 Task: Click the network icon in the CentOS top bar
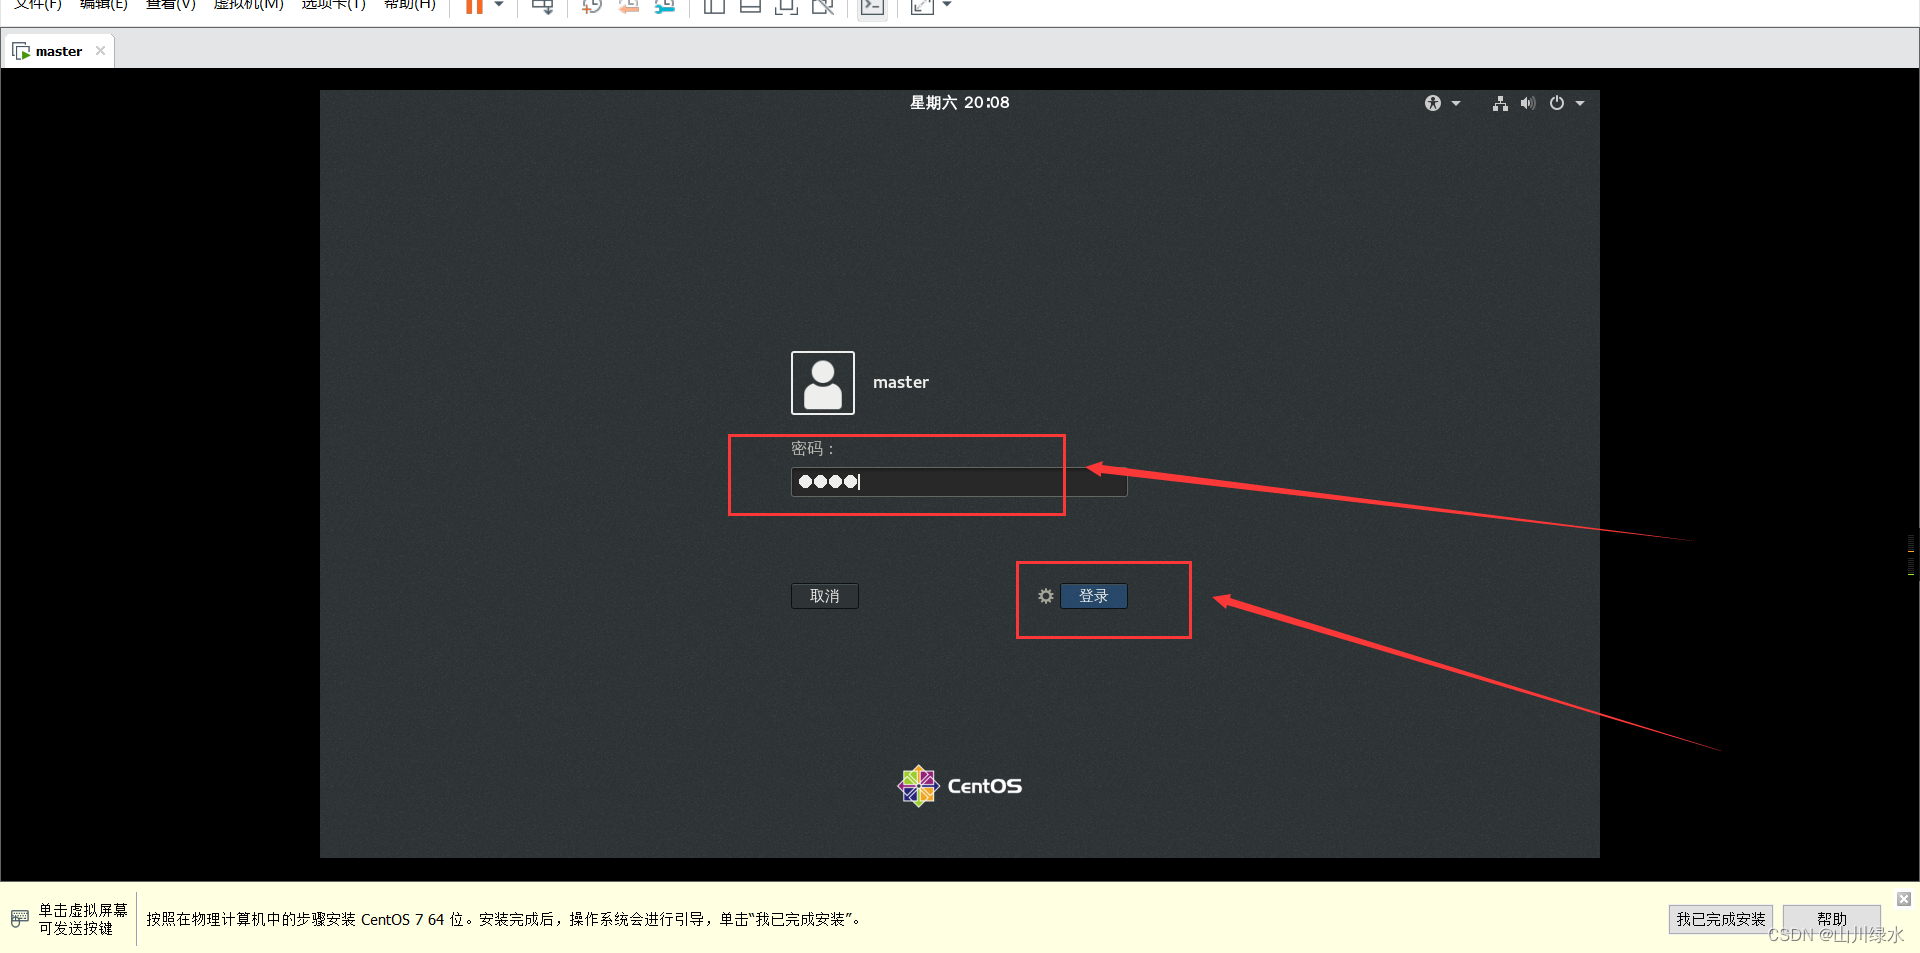pyautogui.click(x=1499, y=103)
